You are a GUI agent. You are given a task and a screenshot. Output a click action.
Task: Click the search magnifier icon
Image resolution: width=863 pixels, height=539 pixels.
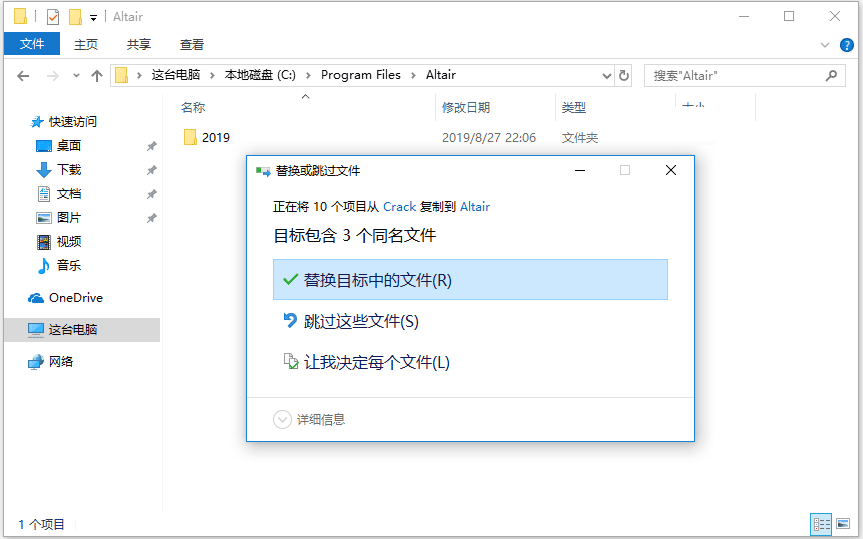point(831,75)
